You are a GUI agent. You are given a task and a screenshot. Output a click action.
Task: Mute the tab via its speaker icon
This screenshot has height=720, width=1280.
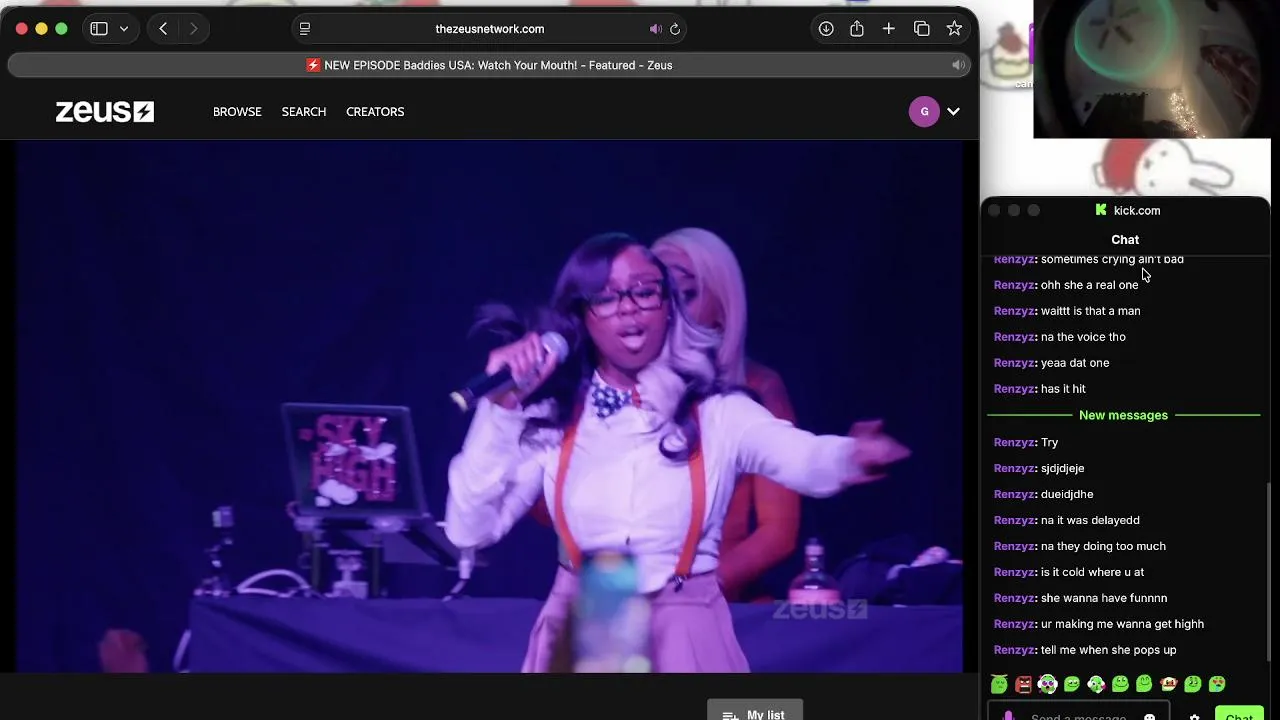coord(957,65)
